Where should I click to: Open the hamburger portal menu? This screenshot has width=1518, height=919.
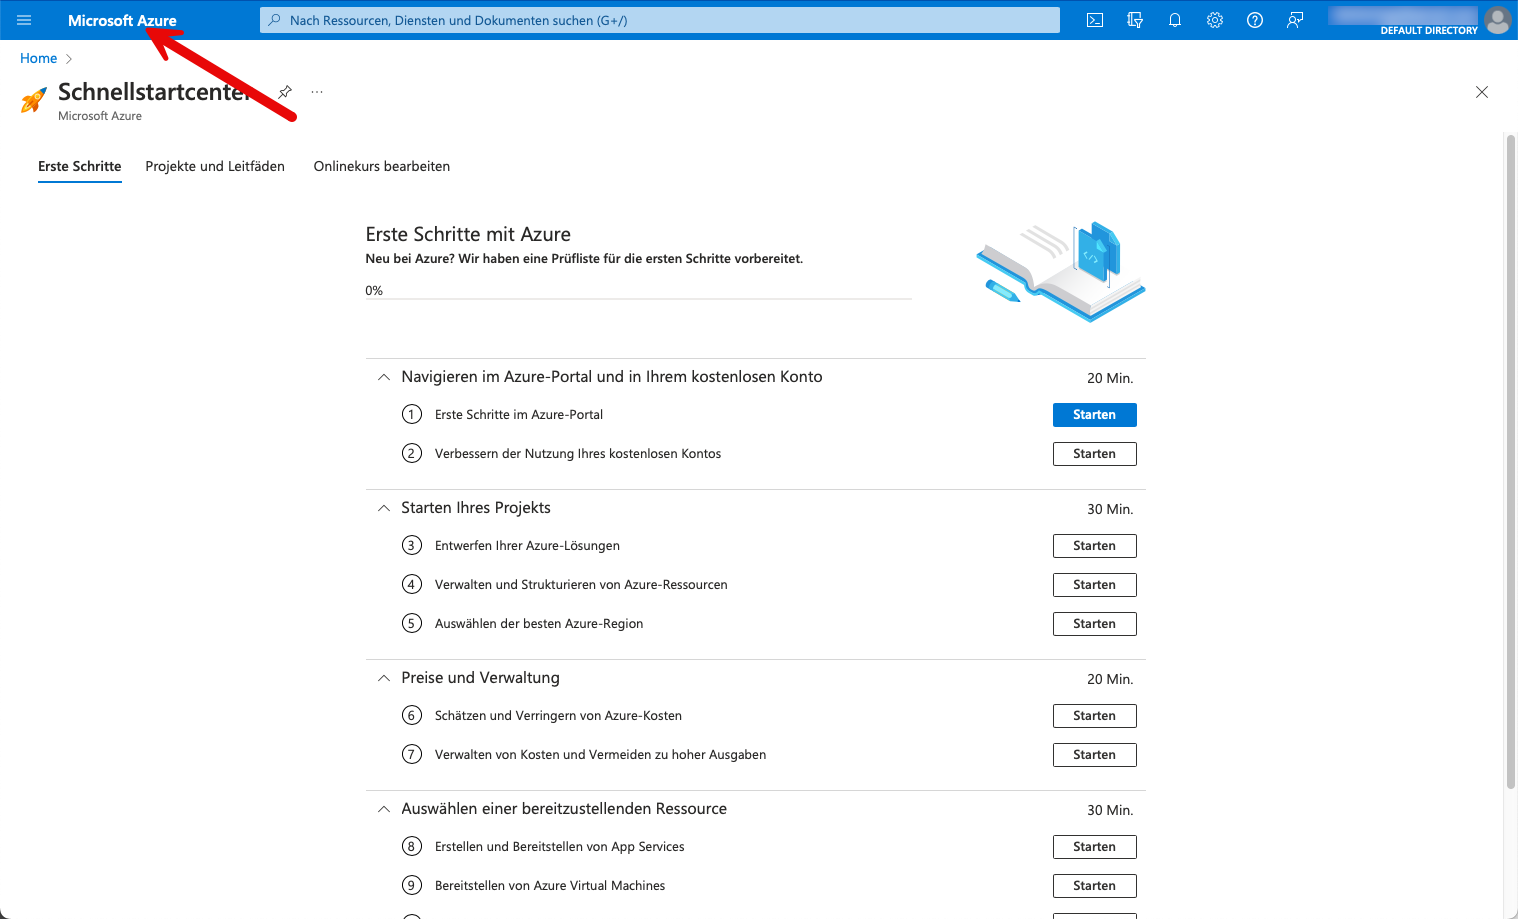(24, 20)
